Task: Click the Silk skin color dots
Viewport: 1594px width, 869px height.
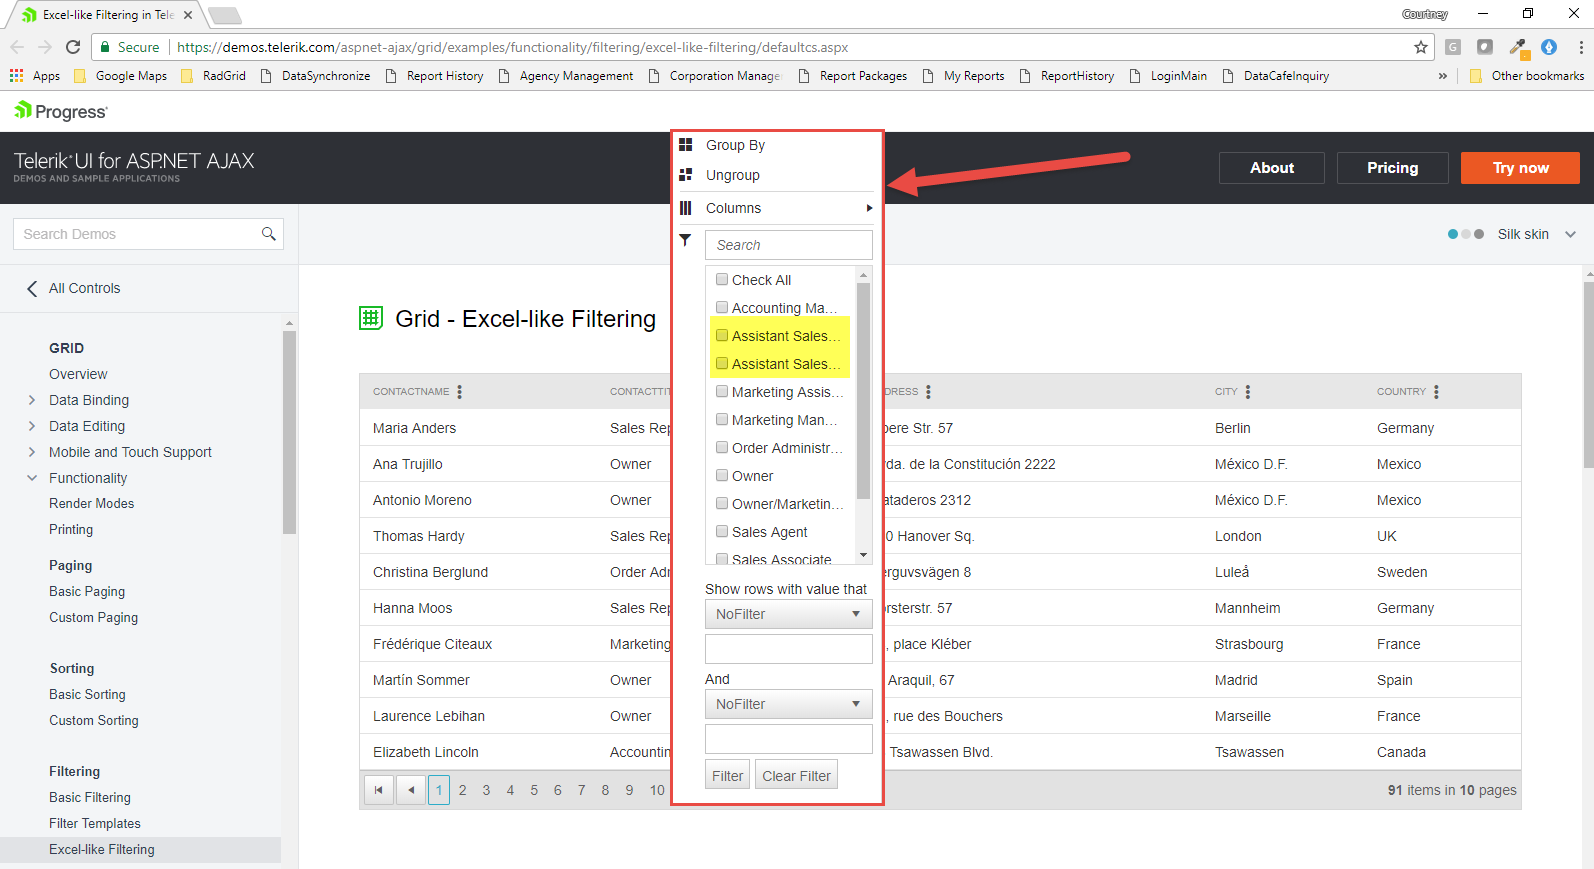Action: pos(1466,234)
